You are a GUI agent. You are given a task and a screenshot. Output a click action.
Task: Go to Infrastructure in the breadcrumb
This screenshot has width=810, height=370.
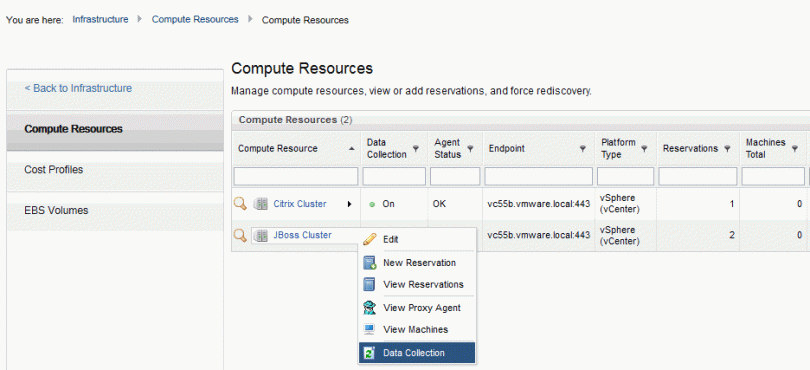tap(100, 20)
